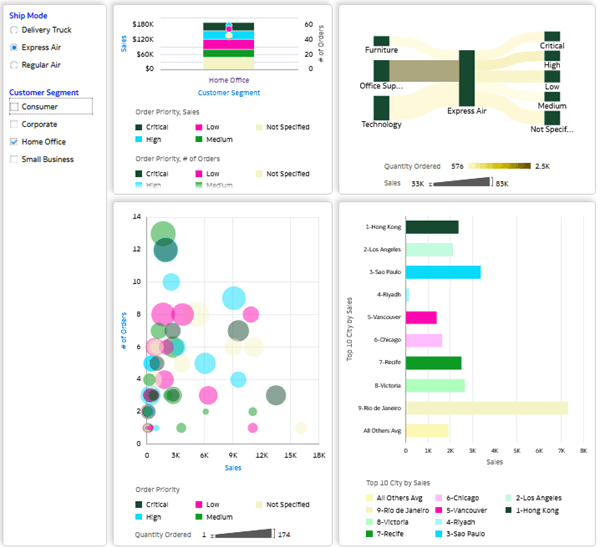The width and height of the screenshot is (600, 548).
Task: Click the 5-Vancouver bar
Action: tap(421, 318)
